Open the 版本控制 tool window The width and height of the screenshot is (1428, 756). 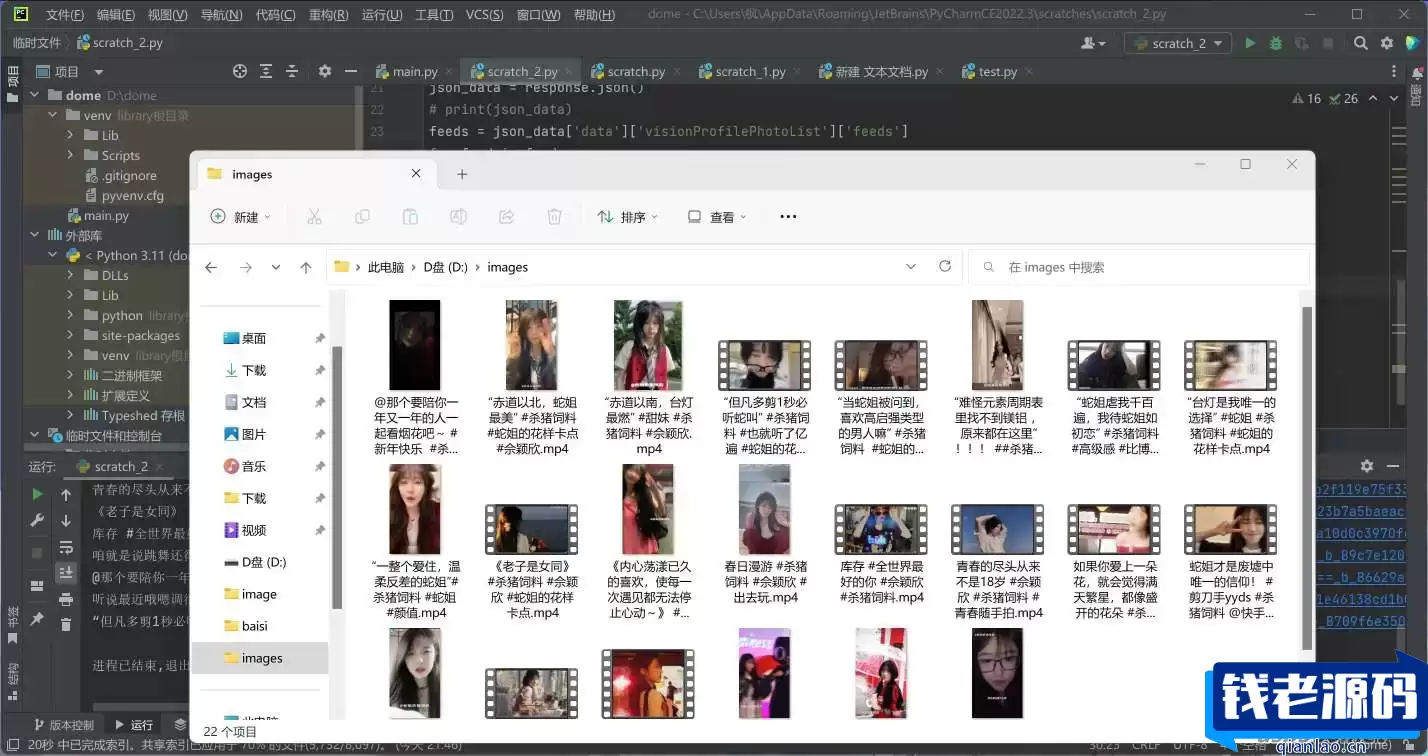pos(63,725)
